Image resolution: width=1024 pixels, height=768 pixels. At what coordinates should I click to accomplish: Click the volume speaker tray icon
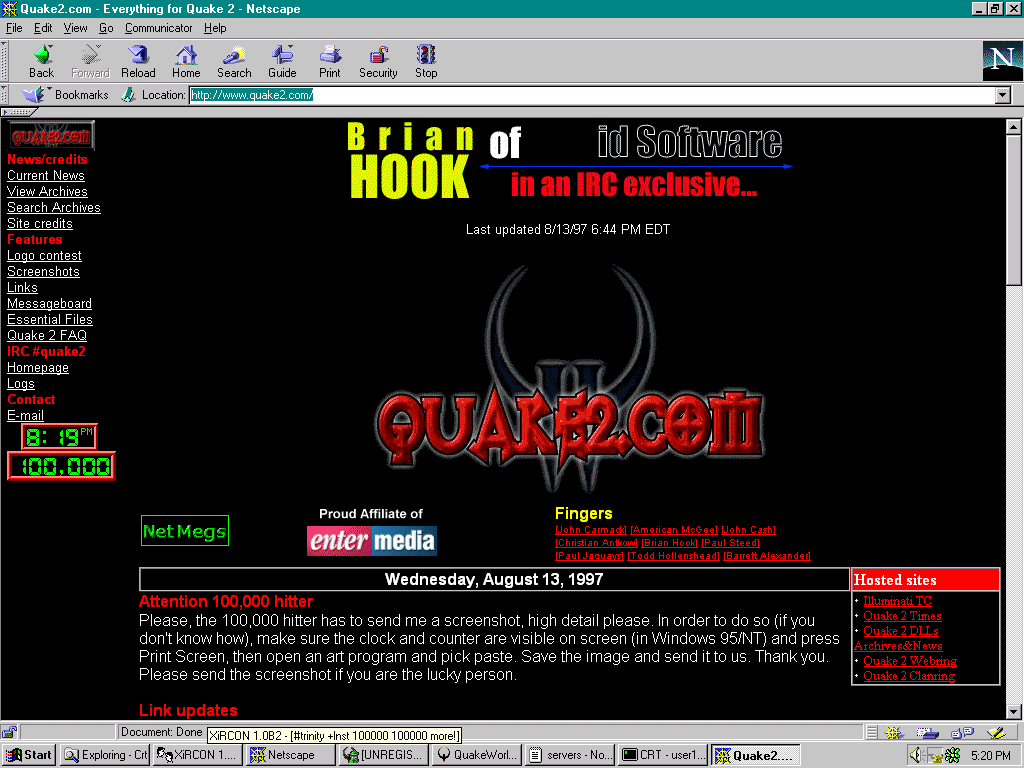[916, 755]
